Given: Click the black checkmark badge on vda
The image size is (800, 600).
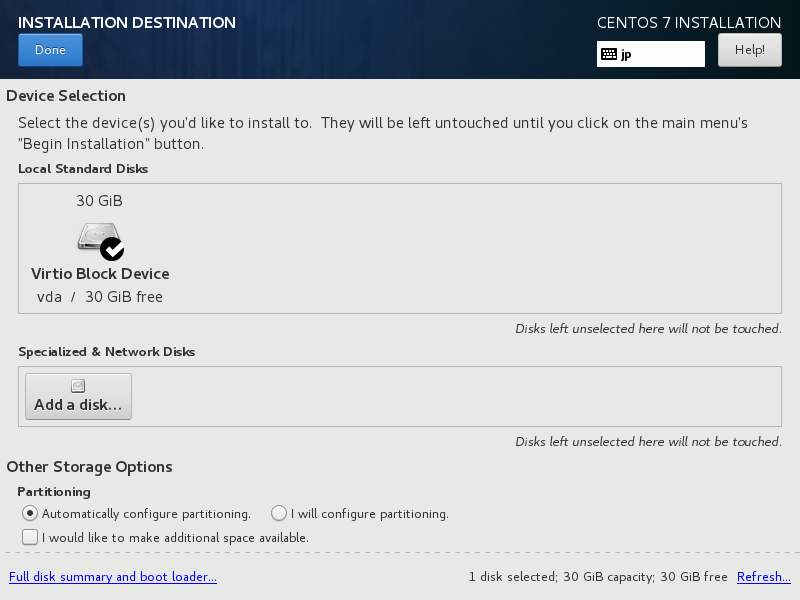Looking at the screenshot, I should point(111,246).
